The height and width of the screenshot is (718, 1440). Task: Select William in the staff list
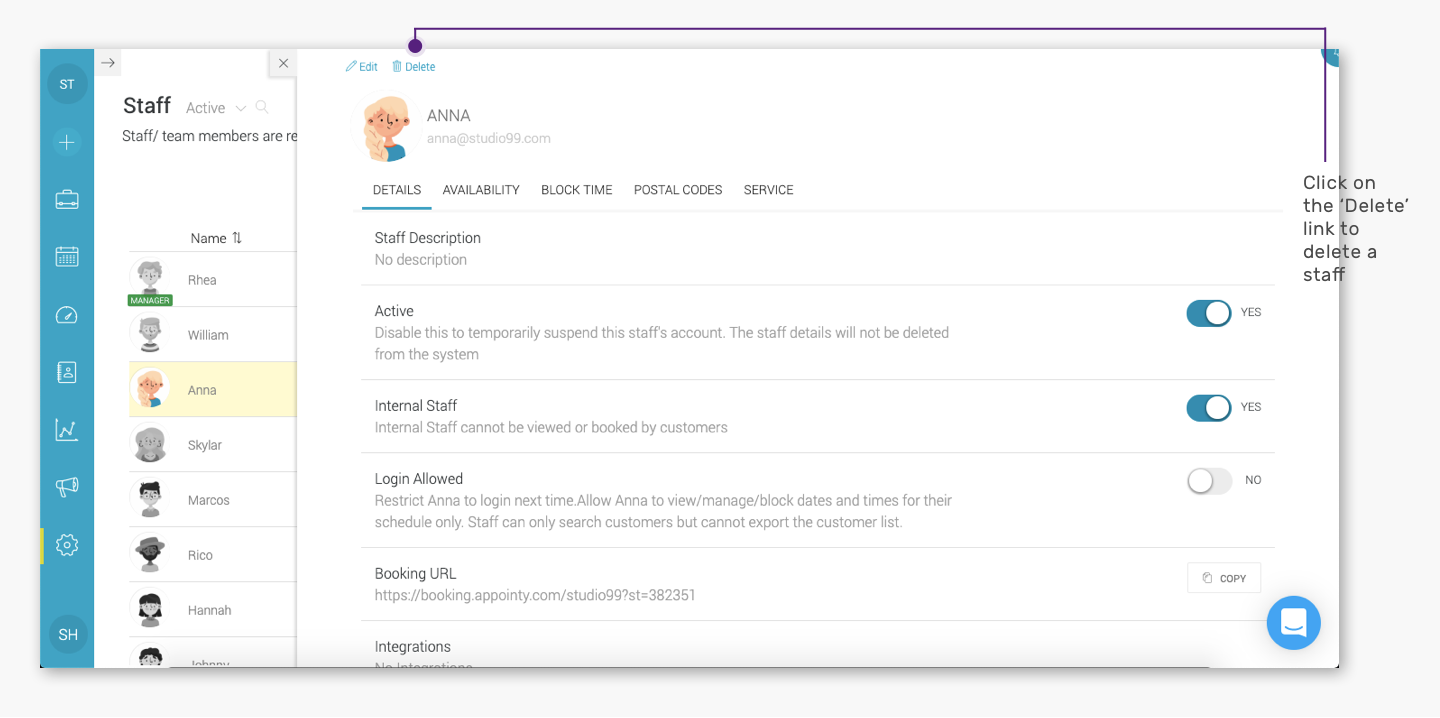[213, 335]
